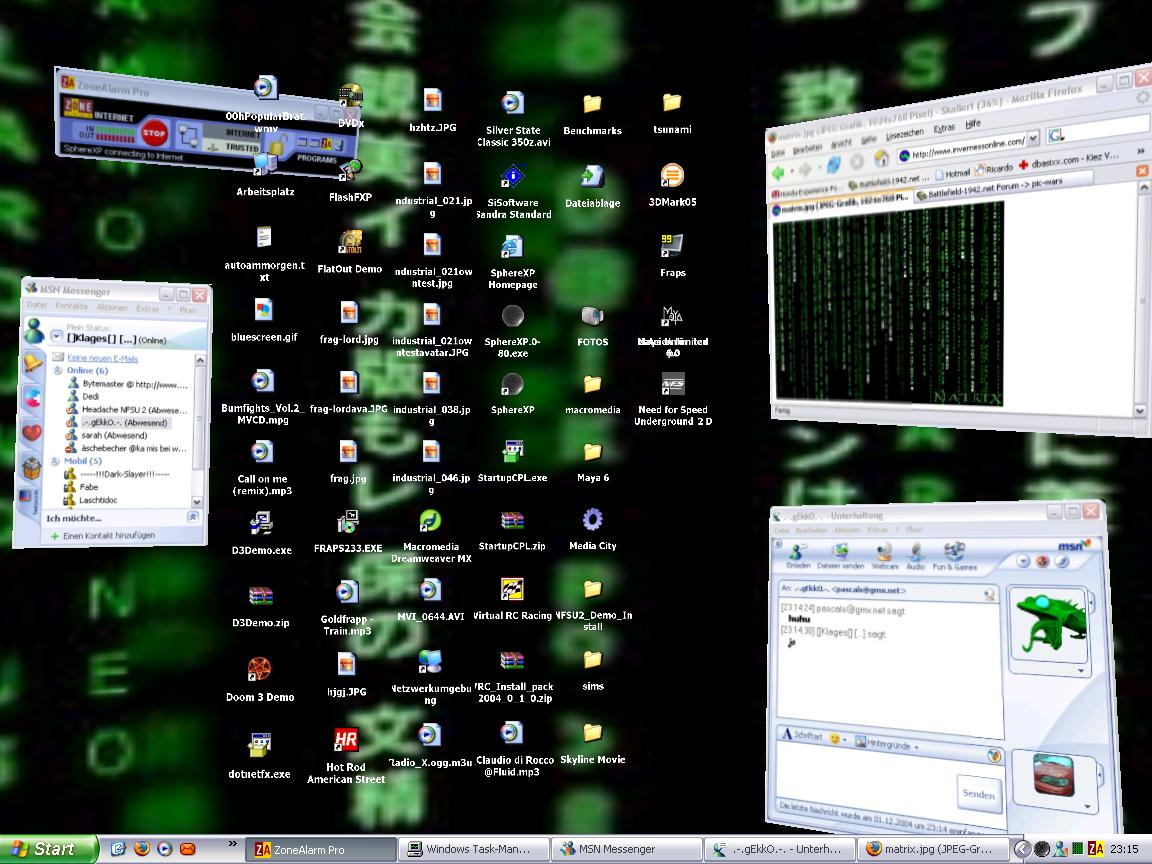Open the Kontakte menu in MSN Messenger

click(71, 306)
